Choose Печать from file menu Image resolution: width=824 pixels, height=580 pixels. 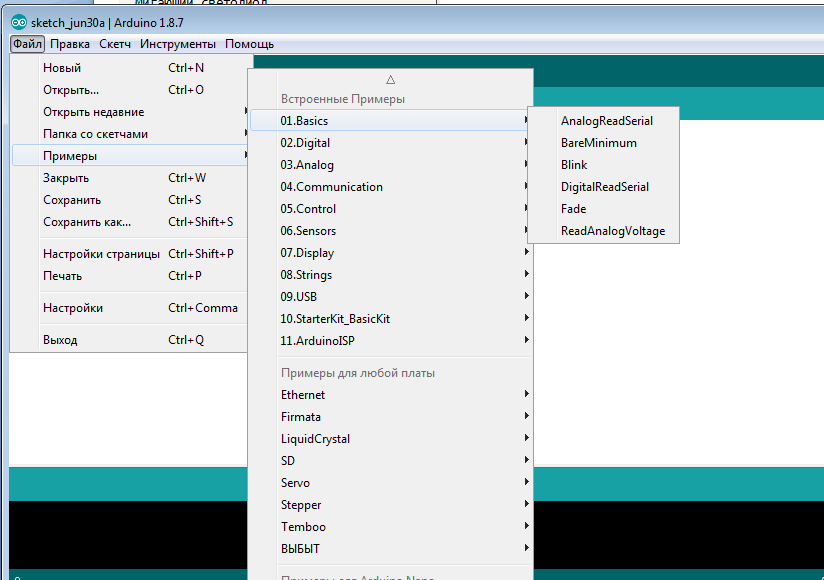[129, 276]
